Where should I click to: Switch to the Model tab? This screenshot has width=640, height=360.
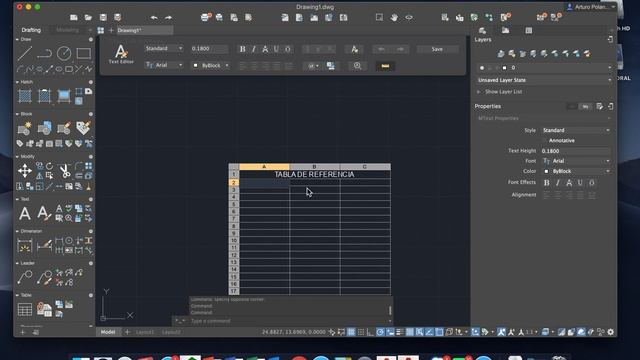(108, 332)
